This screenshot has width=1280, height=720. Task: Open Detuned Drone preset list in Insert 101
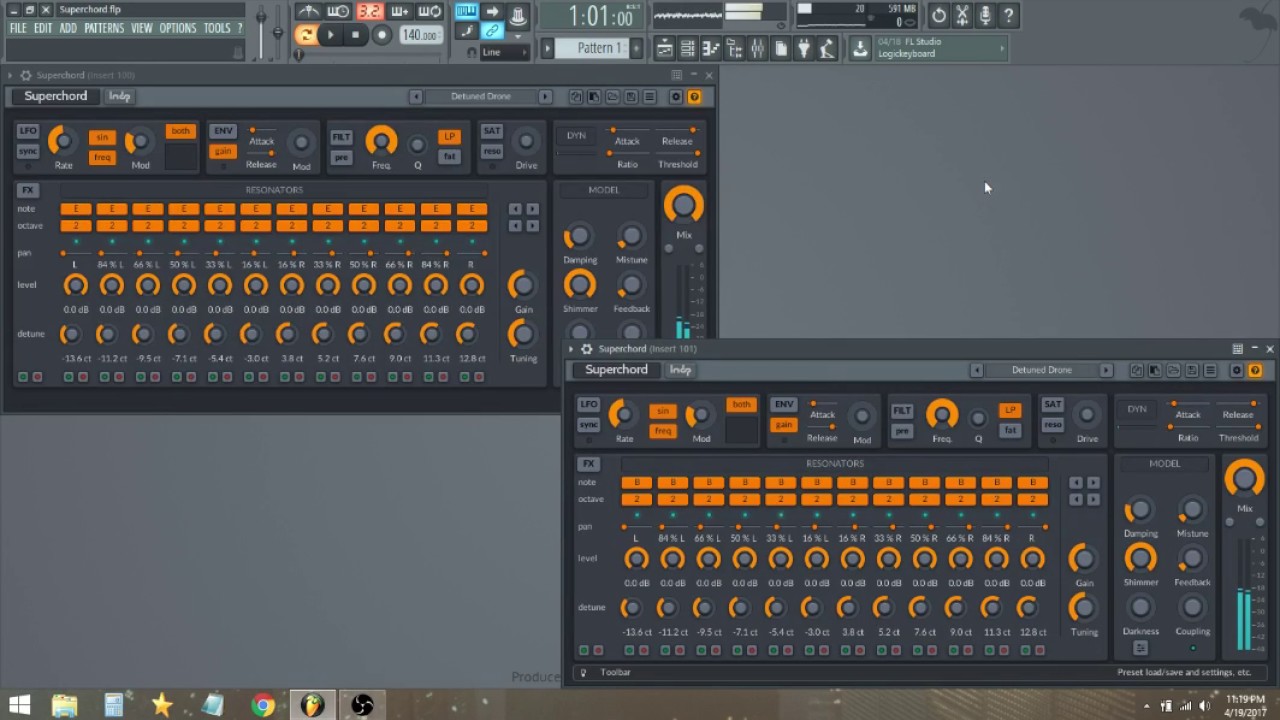pos(1041,370)
